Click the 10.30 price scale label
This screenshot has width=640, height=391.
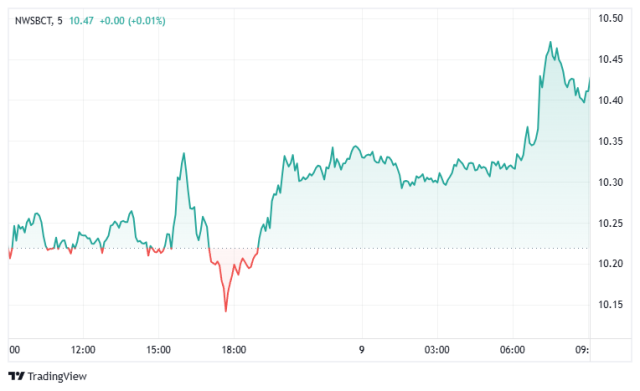(611, 182)
